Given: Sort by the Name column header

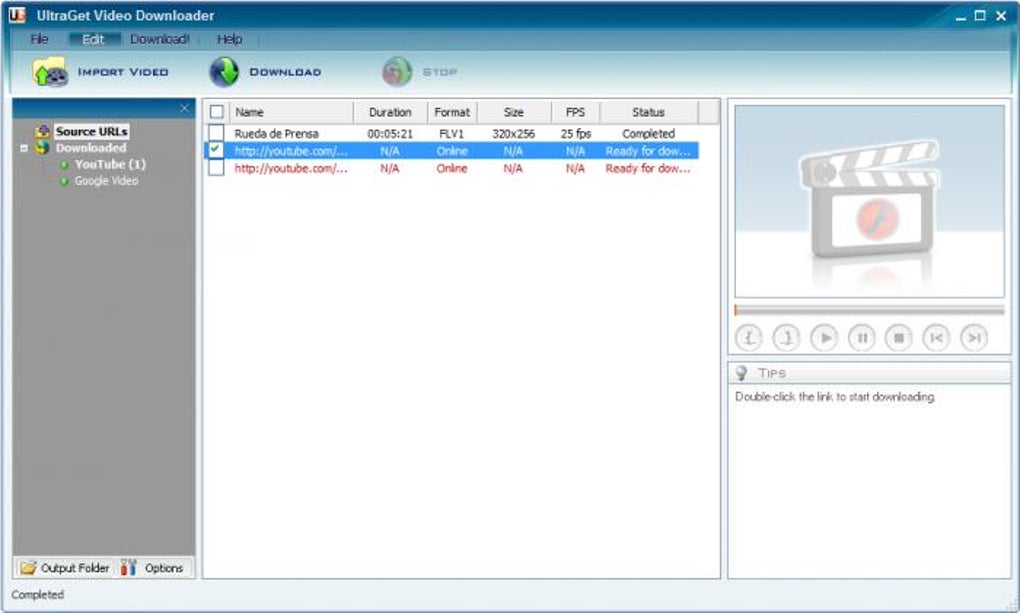Looking at the screenshot, I should [291, 112].
